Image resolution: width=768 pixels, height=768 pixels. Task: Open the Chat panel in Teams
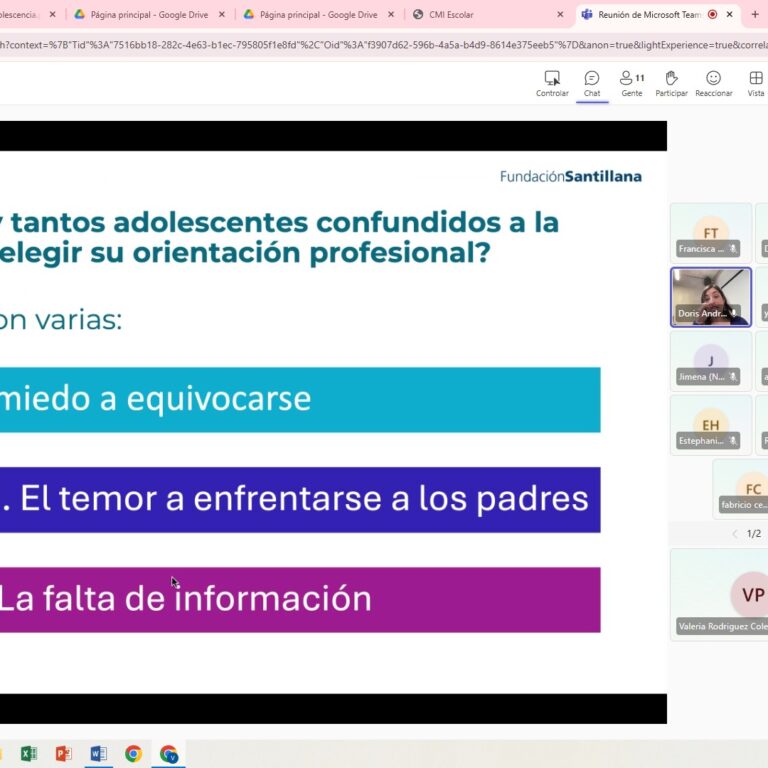click(x=592, y=84)
